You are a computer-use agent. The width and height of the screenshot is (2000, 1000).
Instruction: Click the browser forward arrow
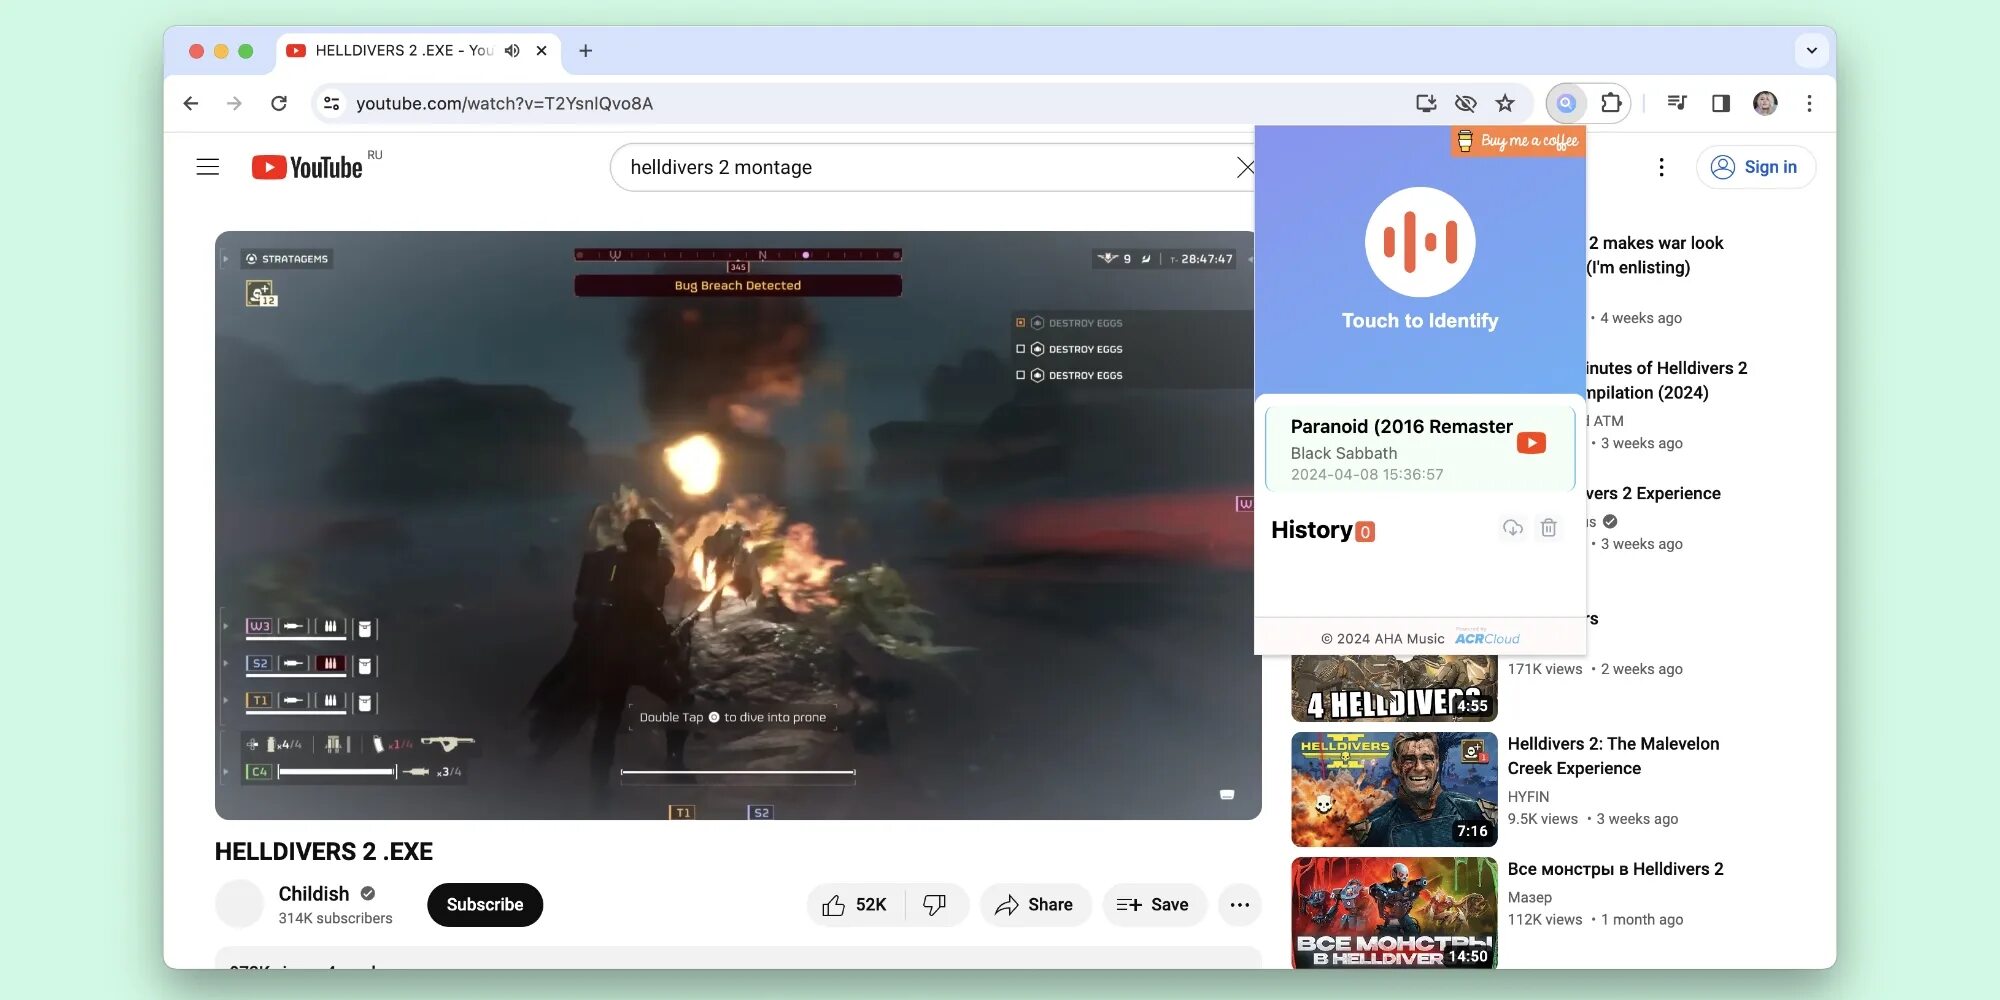coord(234,103)
